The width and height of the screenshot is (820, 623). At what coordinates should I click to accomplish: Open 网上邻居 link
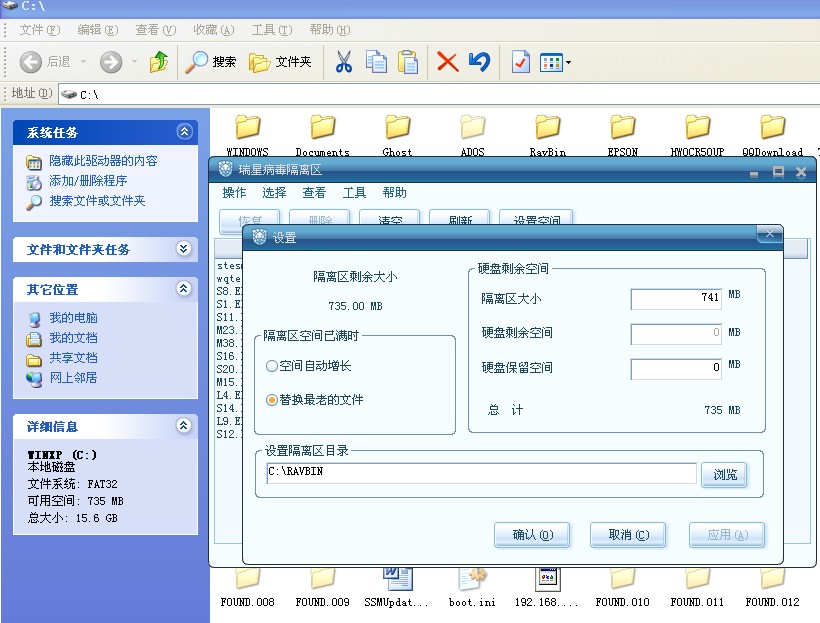click(x=73, y=378)
